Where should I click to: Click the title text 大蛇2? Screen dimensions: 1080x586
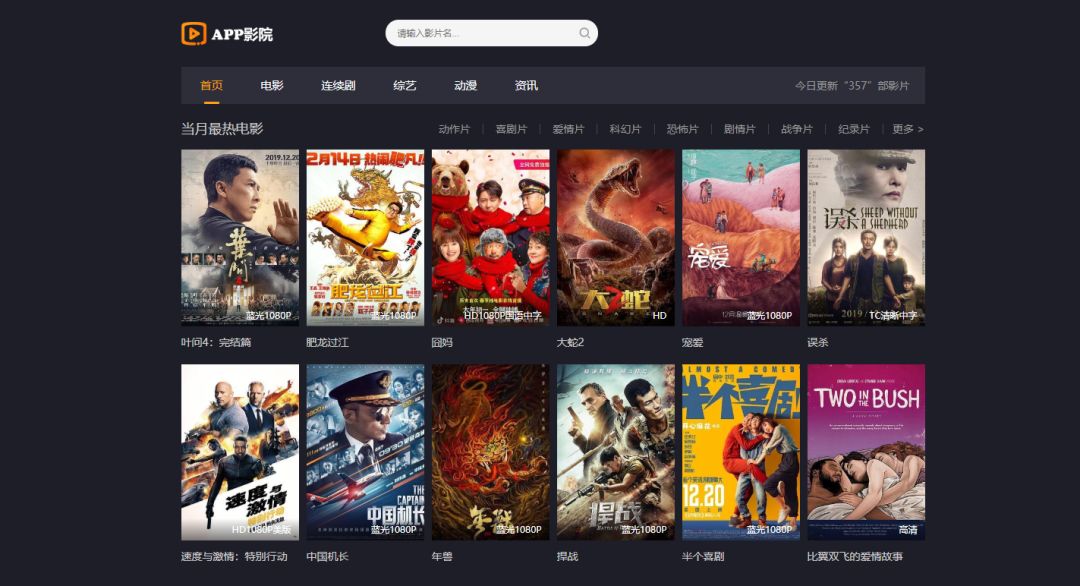[570, 342]
